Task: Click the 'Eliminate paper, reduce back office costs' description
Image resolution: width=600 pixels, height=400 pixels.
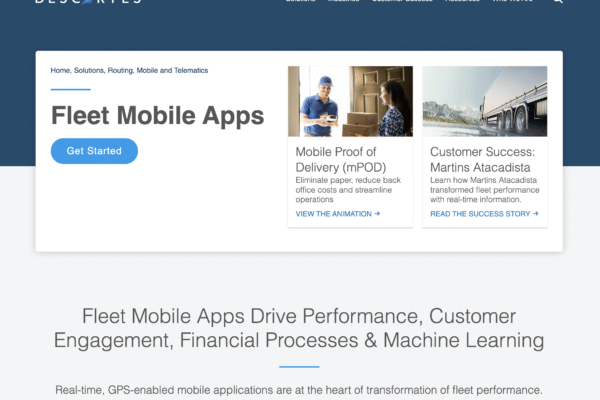Action: [348, 190]
